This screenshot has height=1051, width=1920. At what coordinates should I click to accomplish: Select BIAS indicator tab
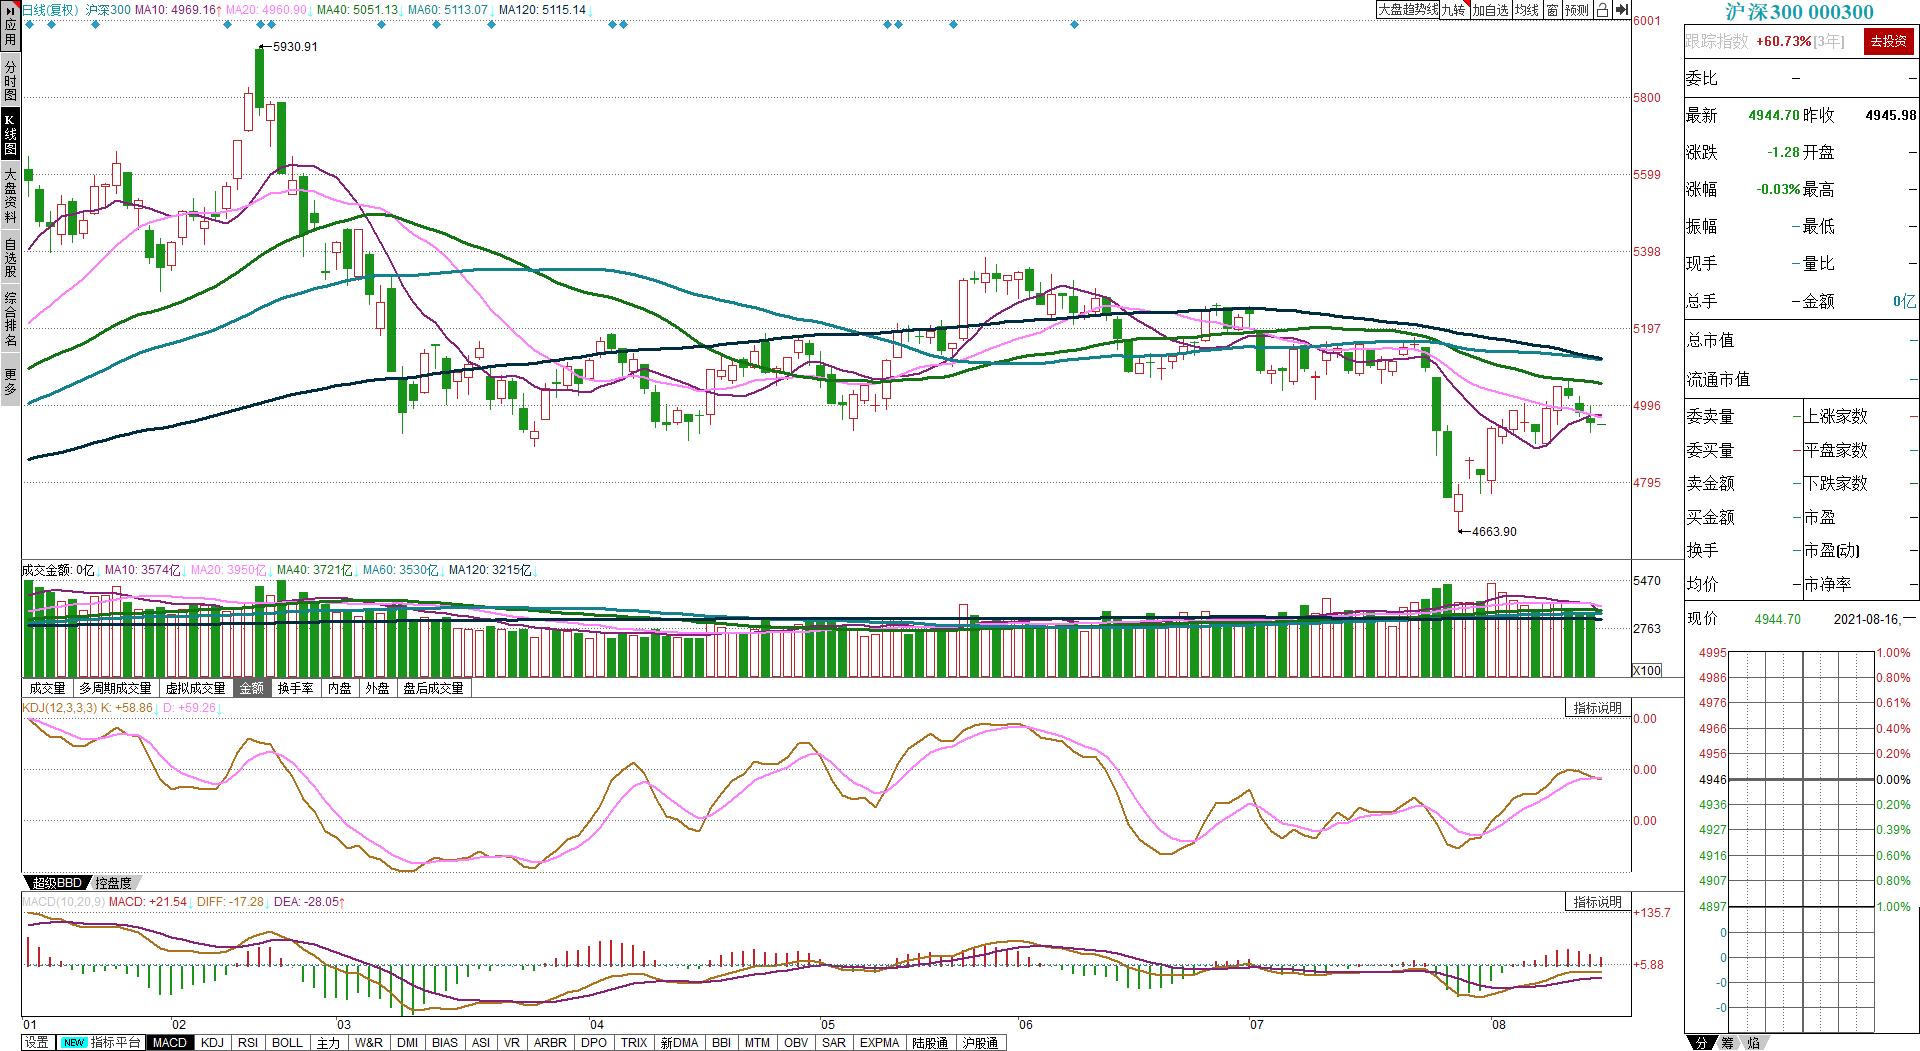445,1042
